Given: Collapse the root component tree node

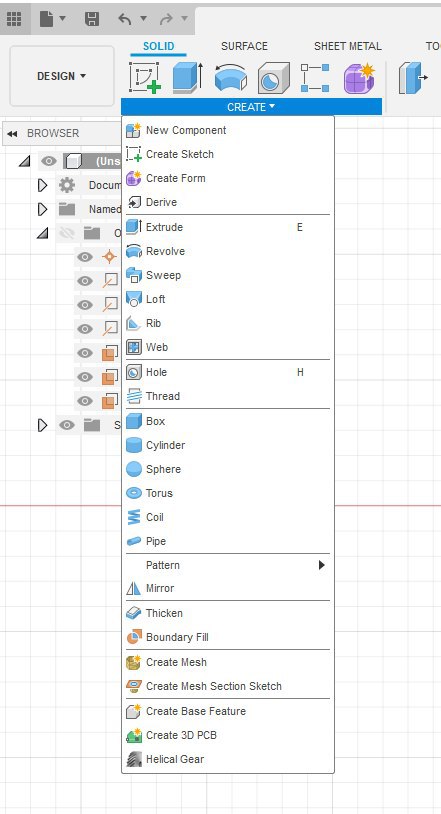Looking at the screenshot, I should [24, 161].
